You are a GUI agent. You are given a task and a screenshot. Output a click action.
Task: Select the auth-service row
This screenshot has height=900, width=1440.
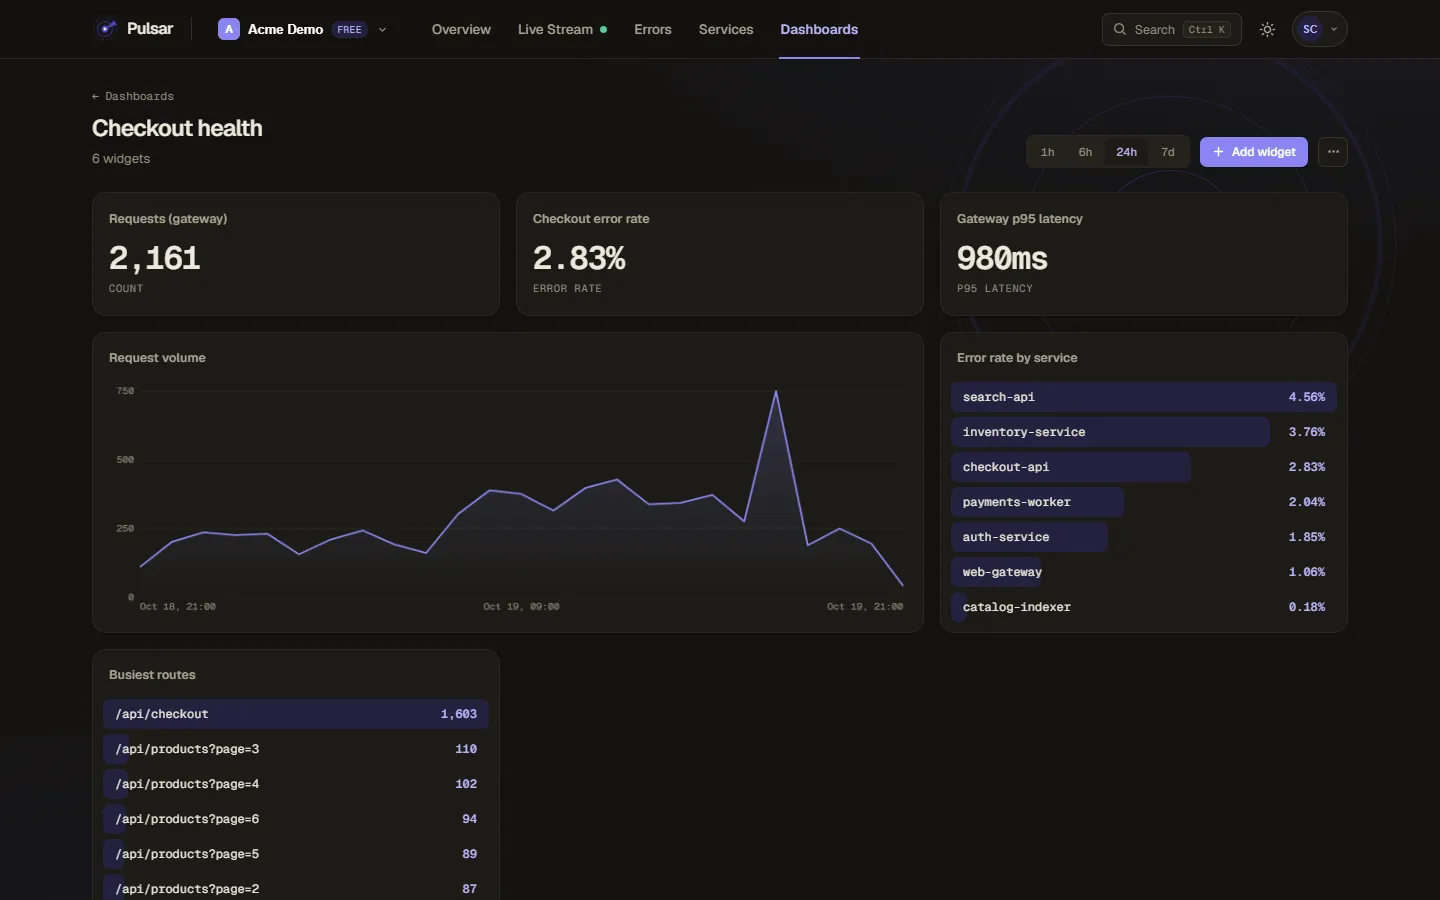(1143, 537)
